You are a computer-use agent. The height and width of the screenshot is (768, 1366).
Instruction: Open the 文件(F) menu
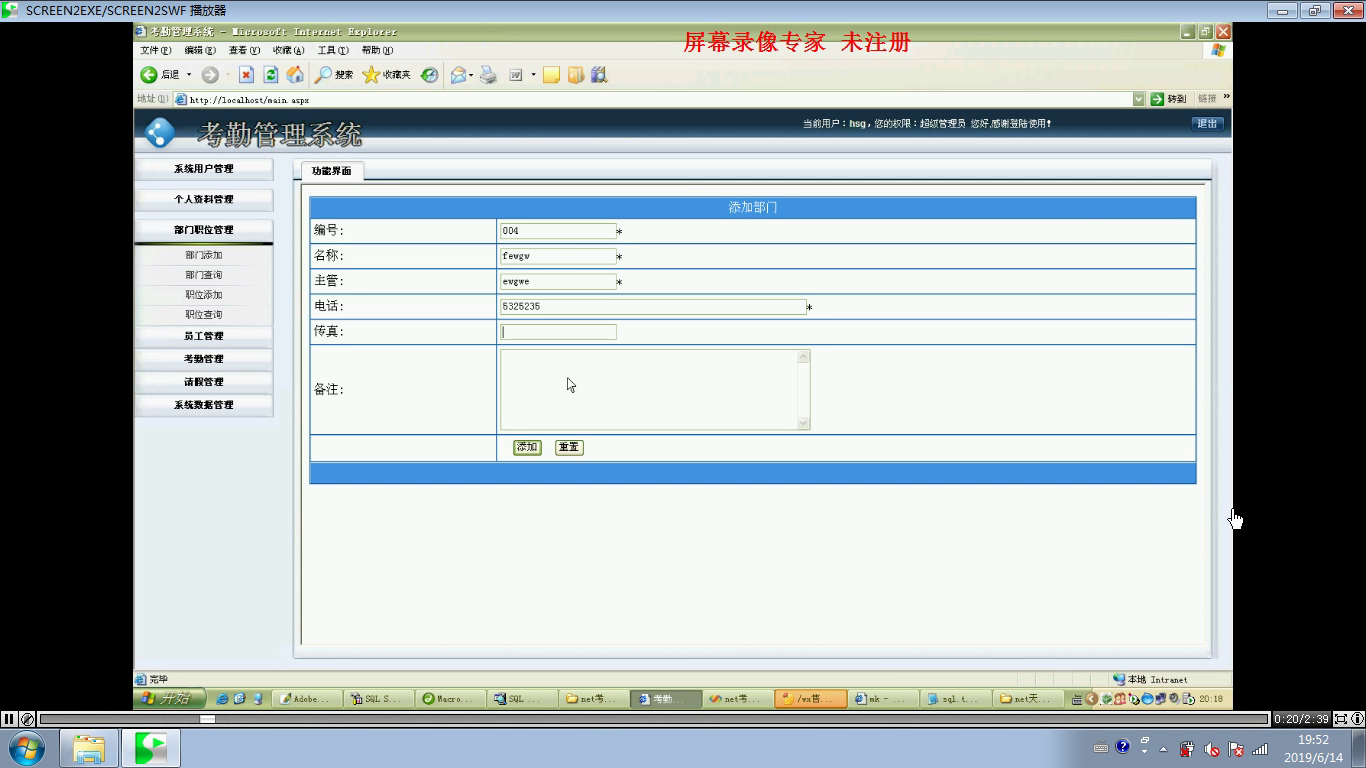point(156,50)
